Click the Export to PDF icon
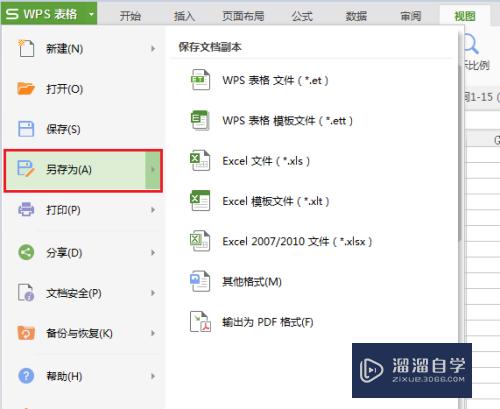500x409 pixels. click(x=200, y=322)
